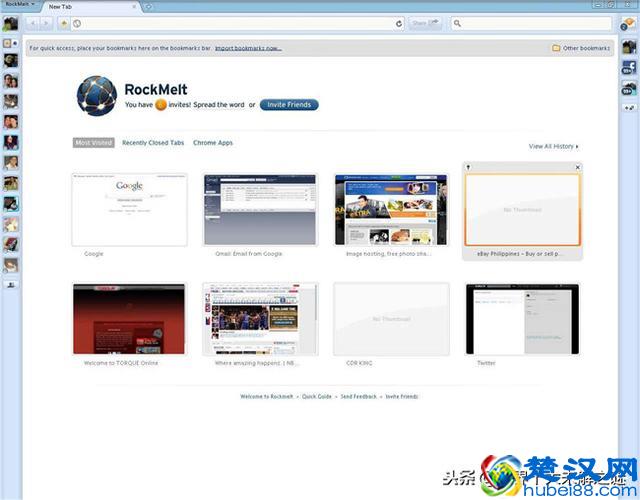Image resolution: width=640 pixels, height=500 pixels.
Task: Expand View All History
Action: tap(553, 146)
